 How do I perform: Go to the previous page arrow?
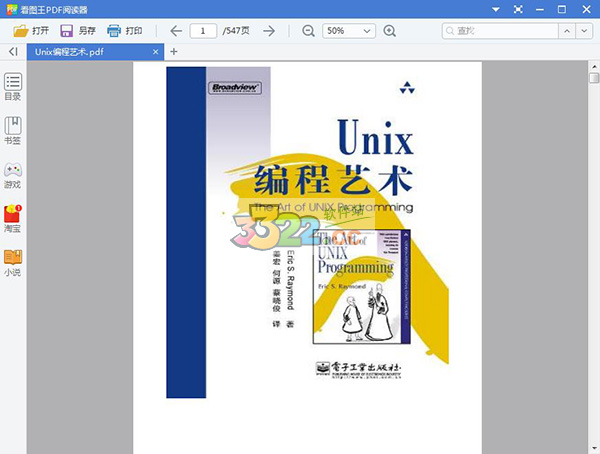tap(176, 31)
